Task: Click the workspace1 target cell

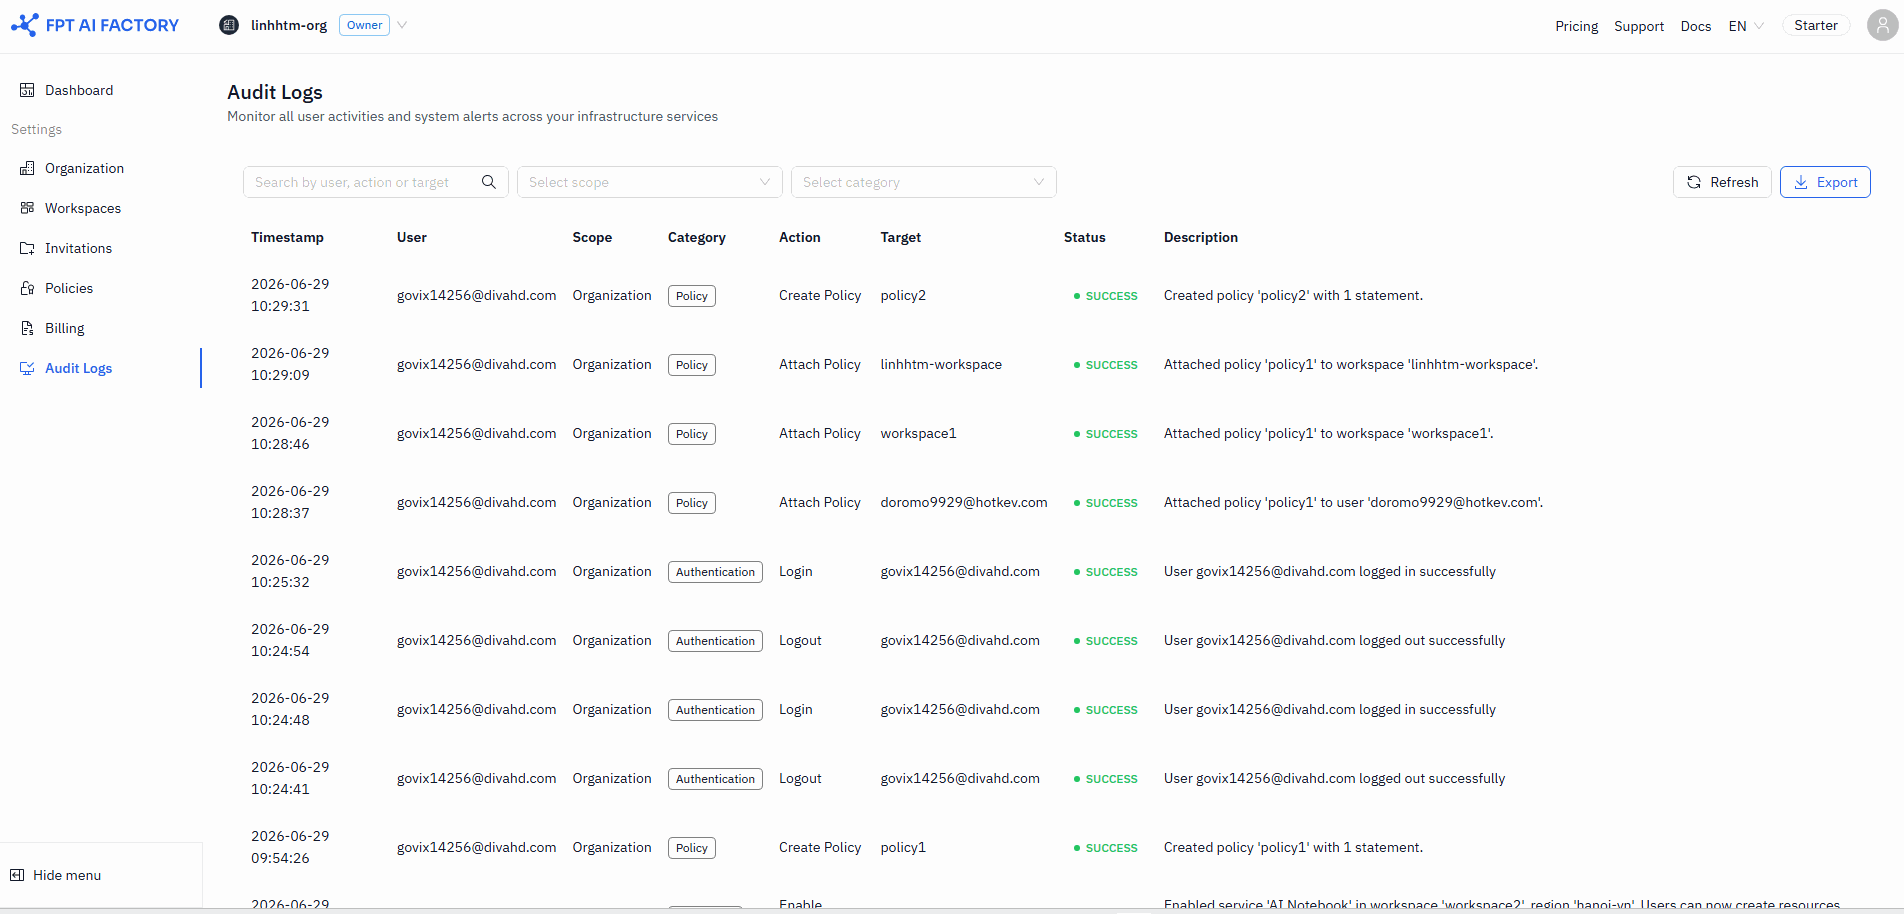Action: pos(918,433)
